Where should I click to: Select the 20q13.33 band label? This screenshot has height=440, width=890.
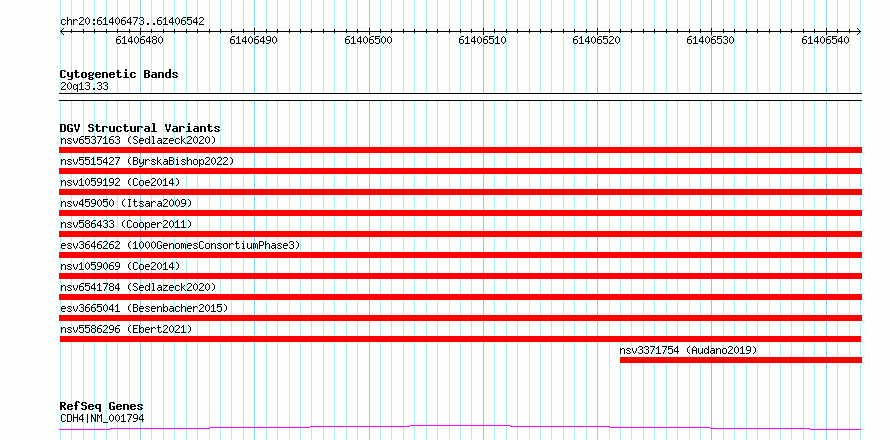(84, 87)
